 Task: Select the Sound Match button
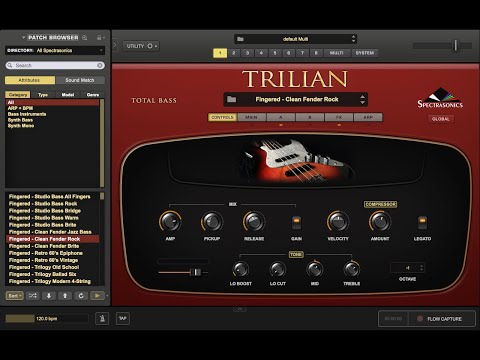pos(80,80)
